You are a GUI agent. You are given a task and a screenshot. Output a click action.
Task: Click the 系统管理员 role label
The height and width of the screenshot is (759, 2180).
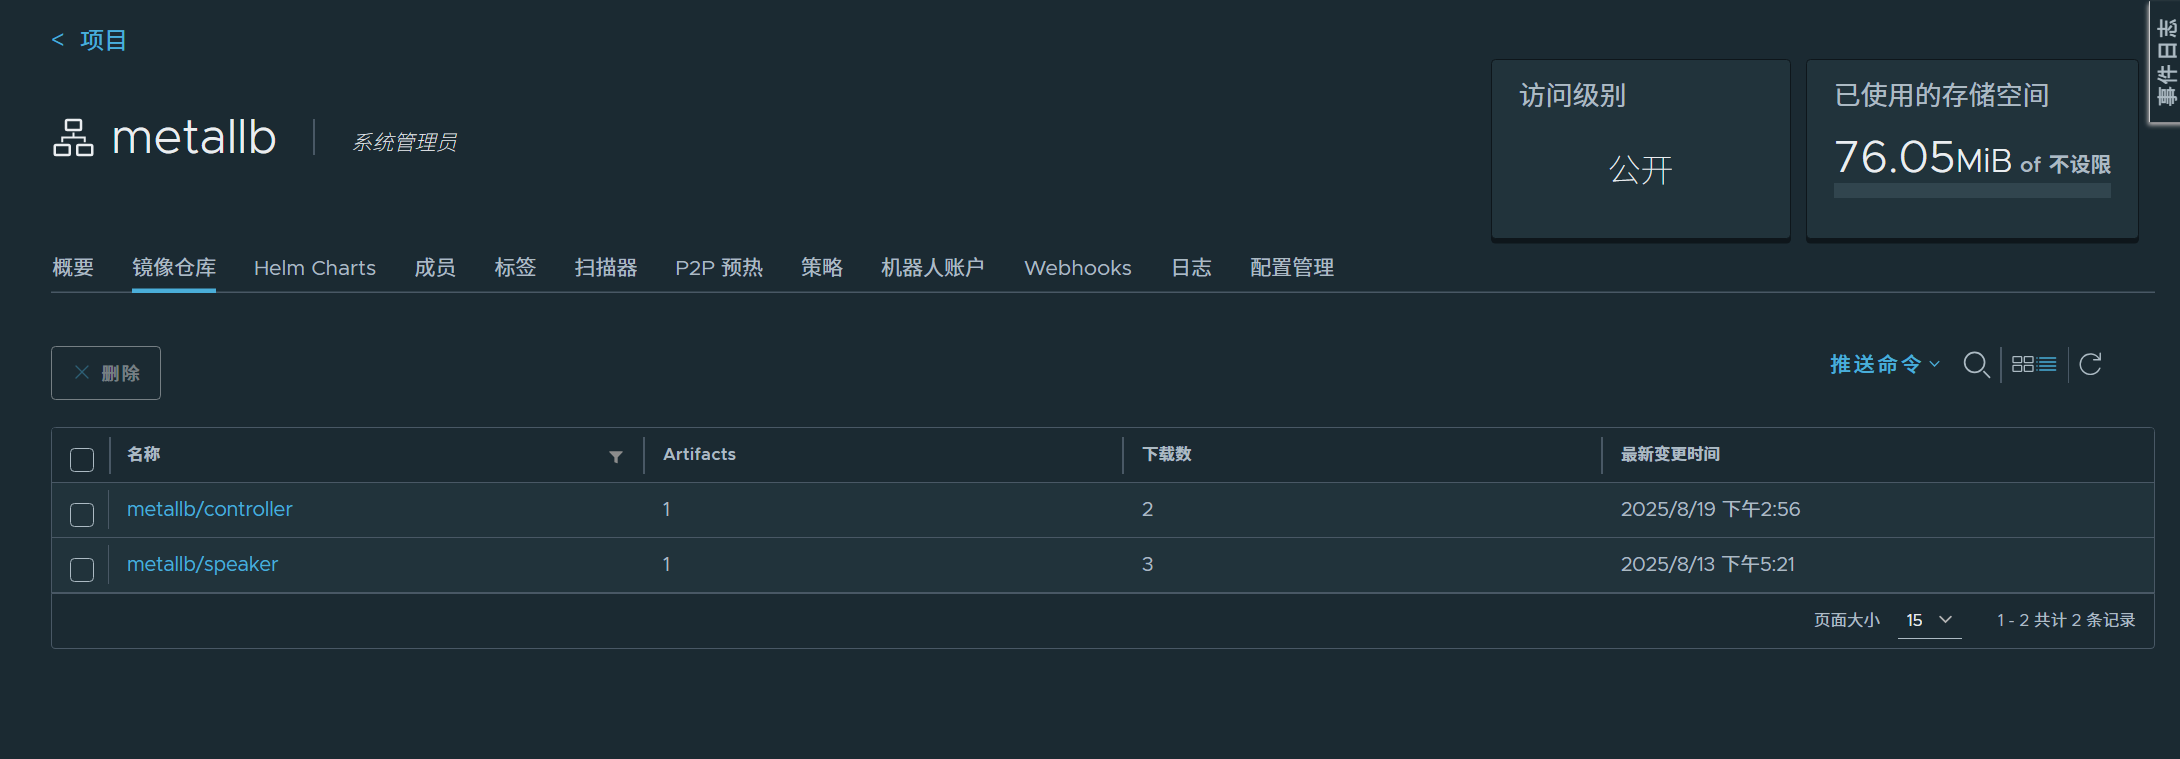coord(405,142)
